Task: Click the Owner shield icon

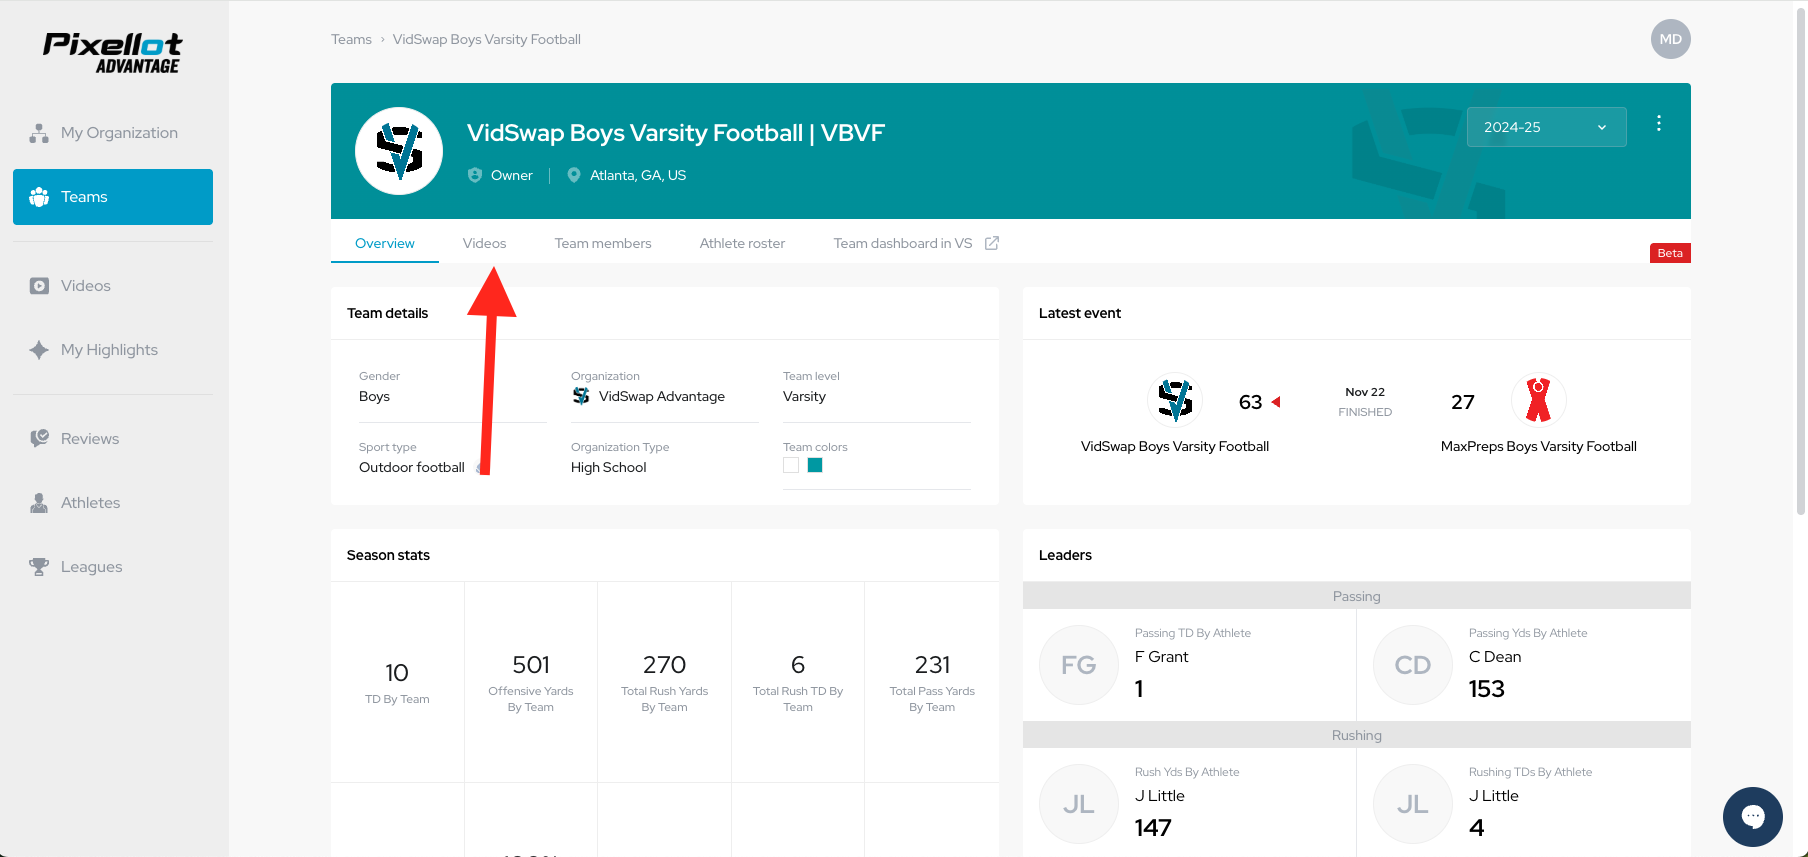Action: click(x=475, y=175)
